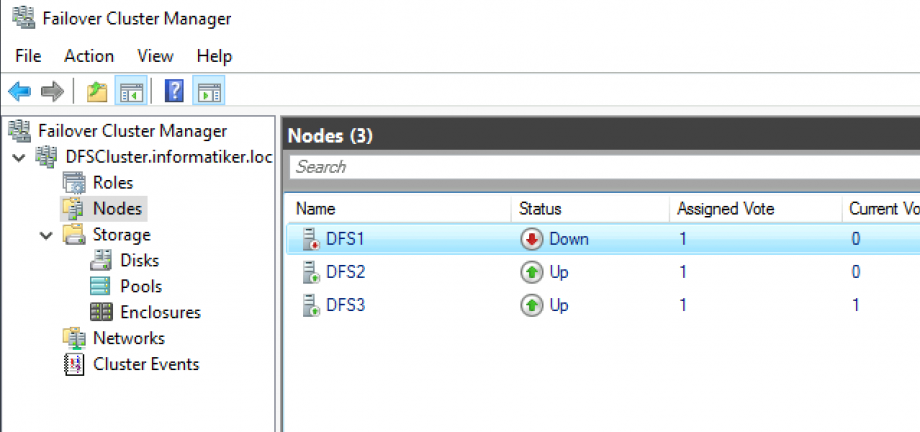Open the View menu
The height and width of the screenshot is (432, 920).
[x=155, y=56]
